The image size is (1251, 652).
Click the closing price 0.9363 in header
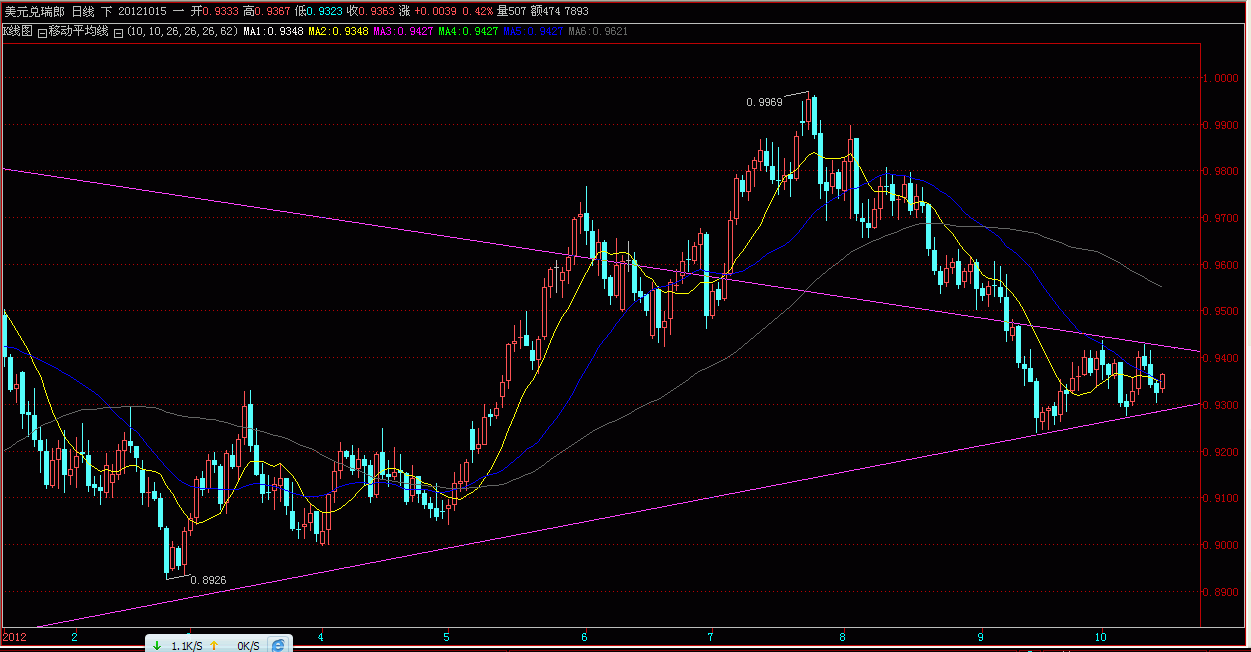point(377,11)
